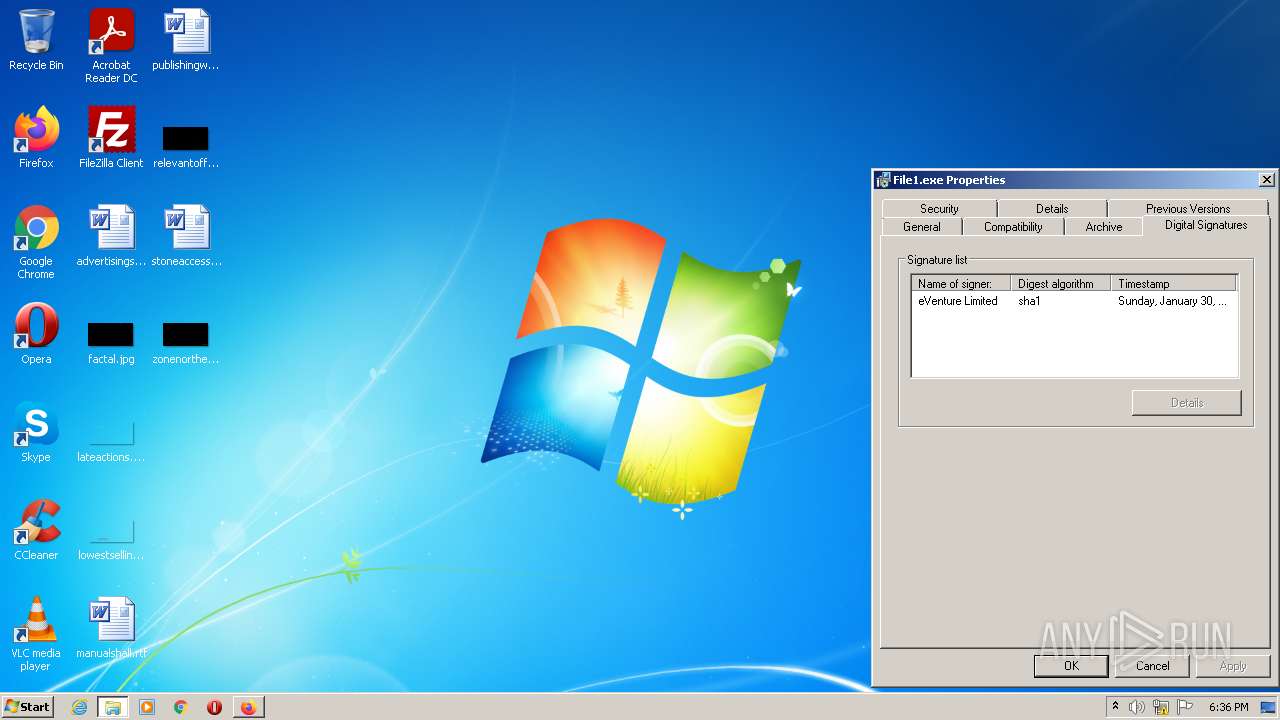
Task: Launch the FileZilla Client shortcut
Action: point(111,138)
